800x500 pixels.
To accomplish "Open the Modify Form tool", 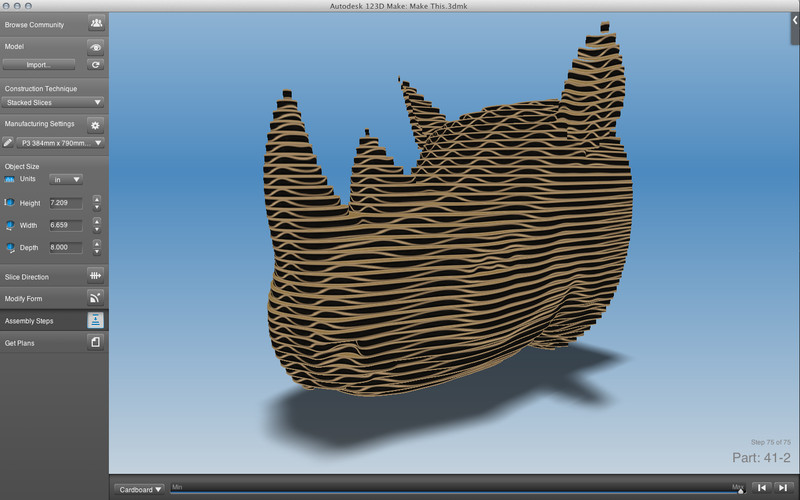I will click(x=96, y=298).
